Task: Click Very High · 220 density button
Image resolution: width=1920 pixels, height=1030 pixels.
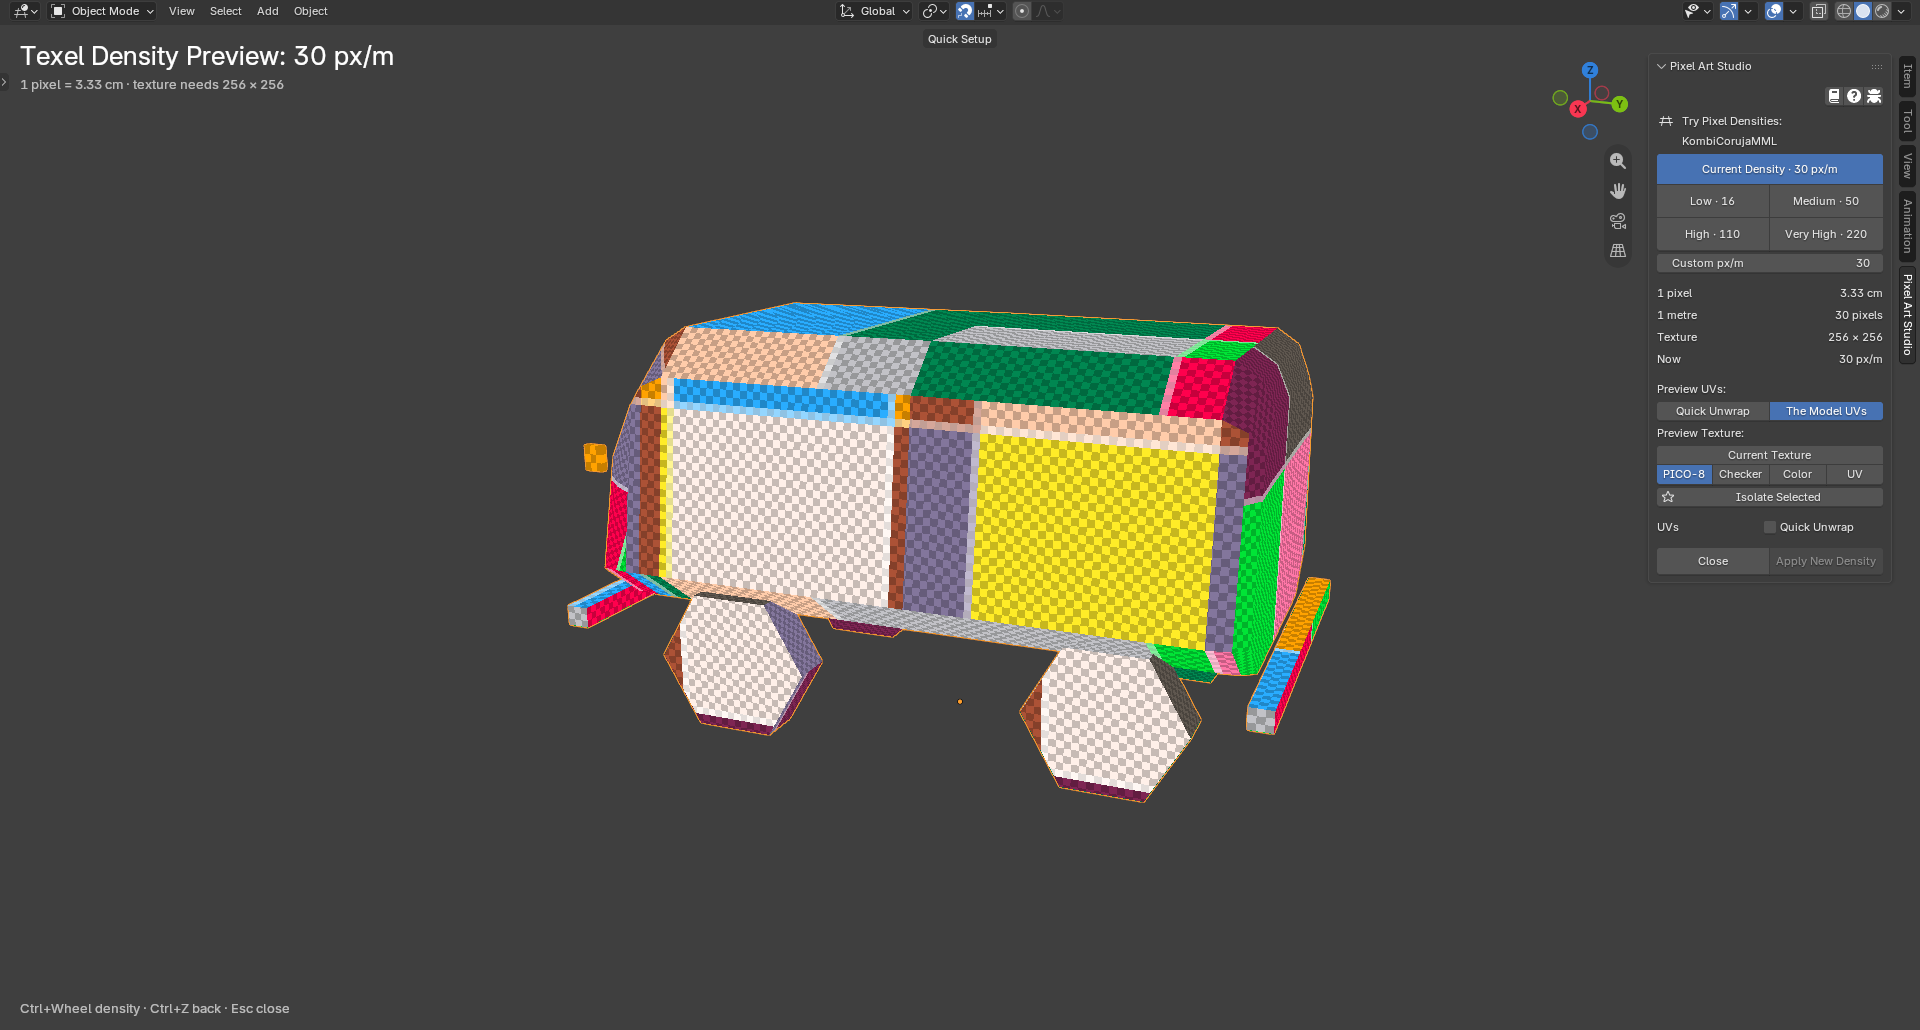Action: click(x=1826, y=234)
